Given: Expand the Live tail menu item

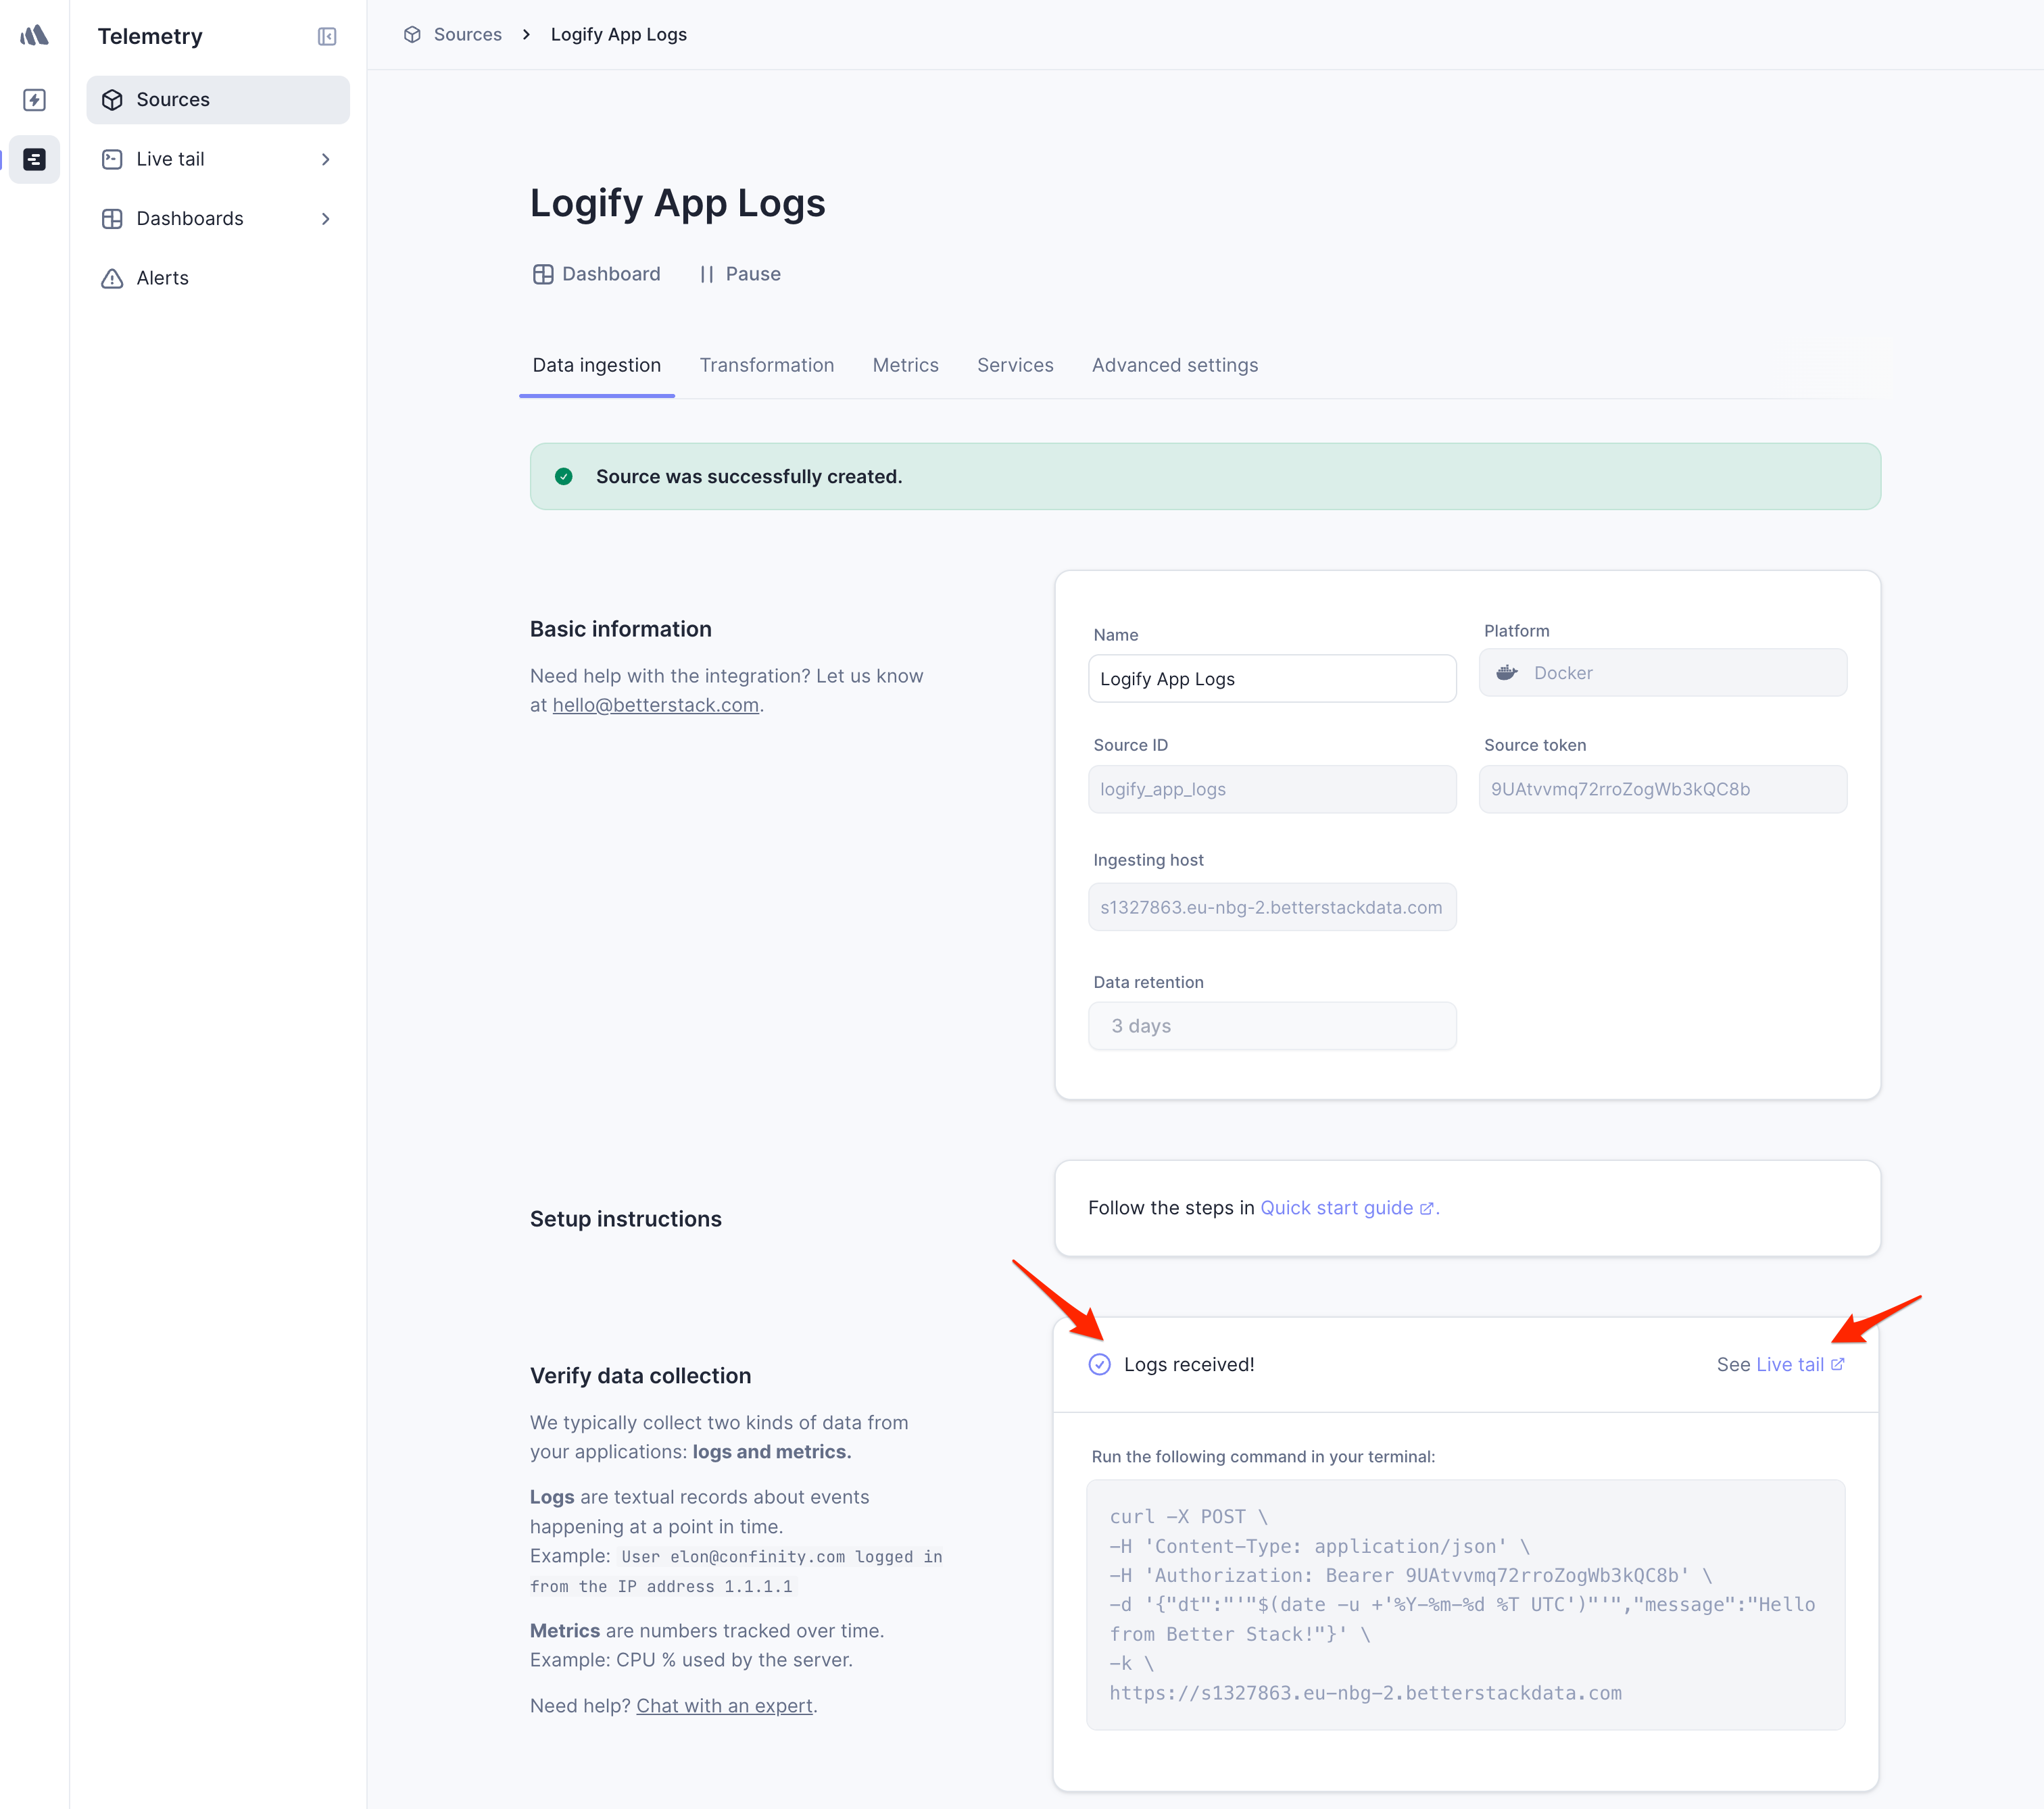Looking at the screenshot, I should pyautogui.click(x=325, y=158).
